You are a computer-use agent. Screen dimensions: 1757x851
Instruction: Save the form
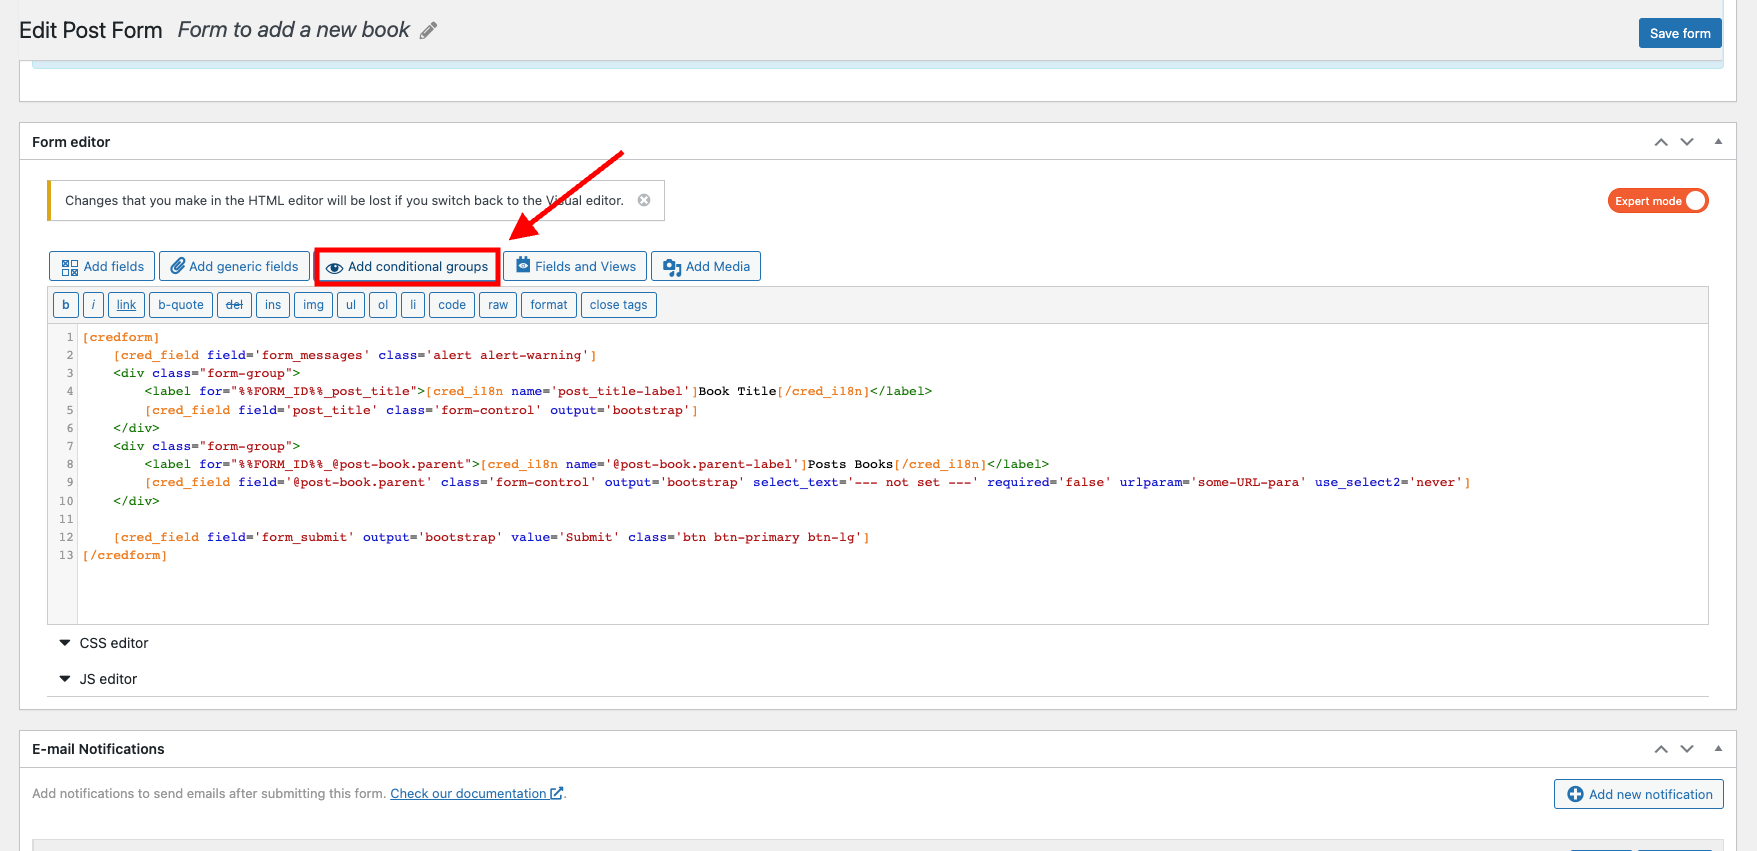[x=1680, y=33]
